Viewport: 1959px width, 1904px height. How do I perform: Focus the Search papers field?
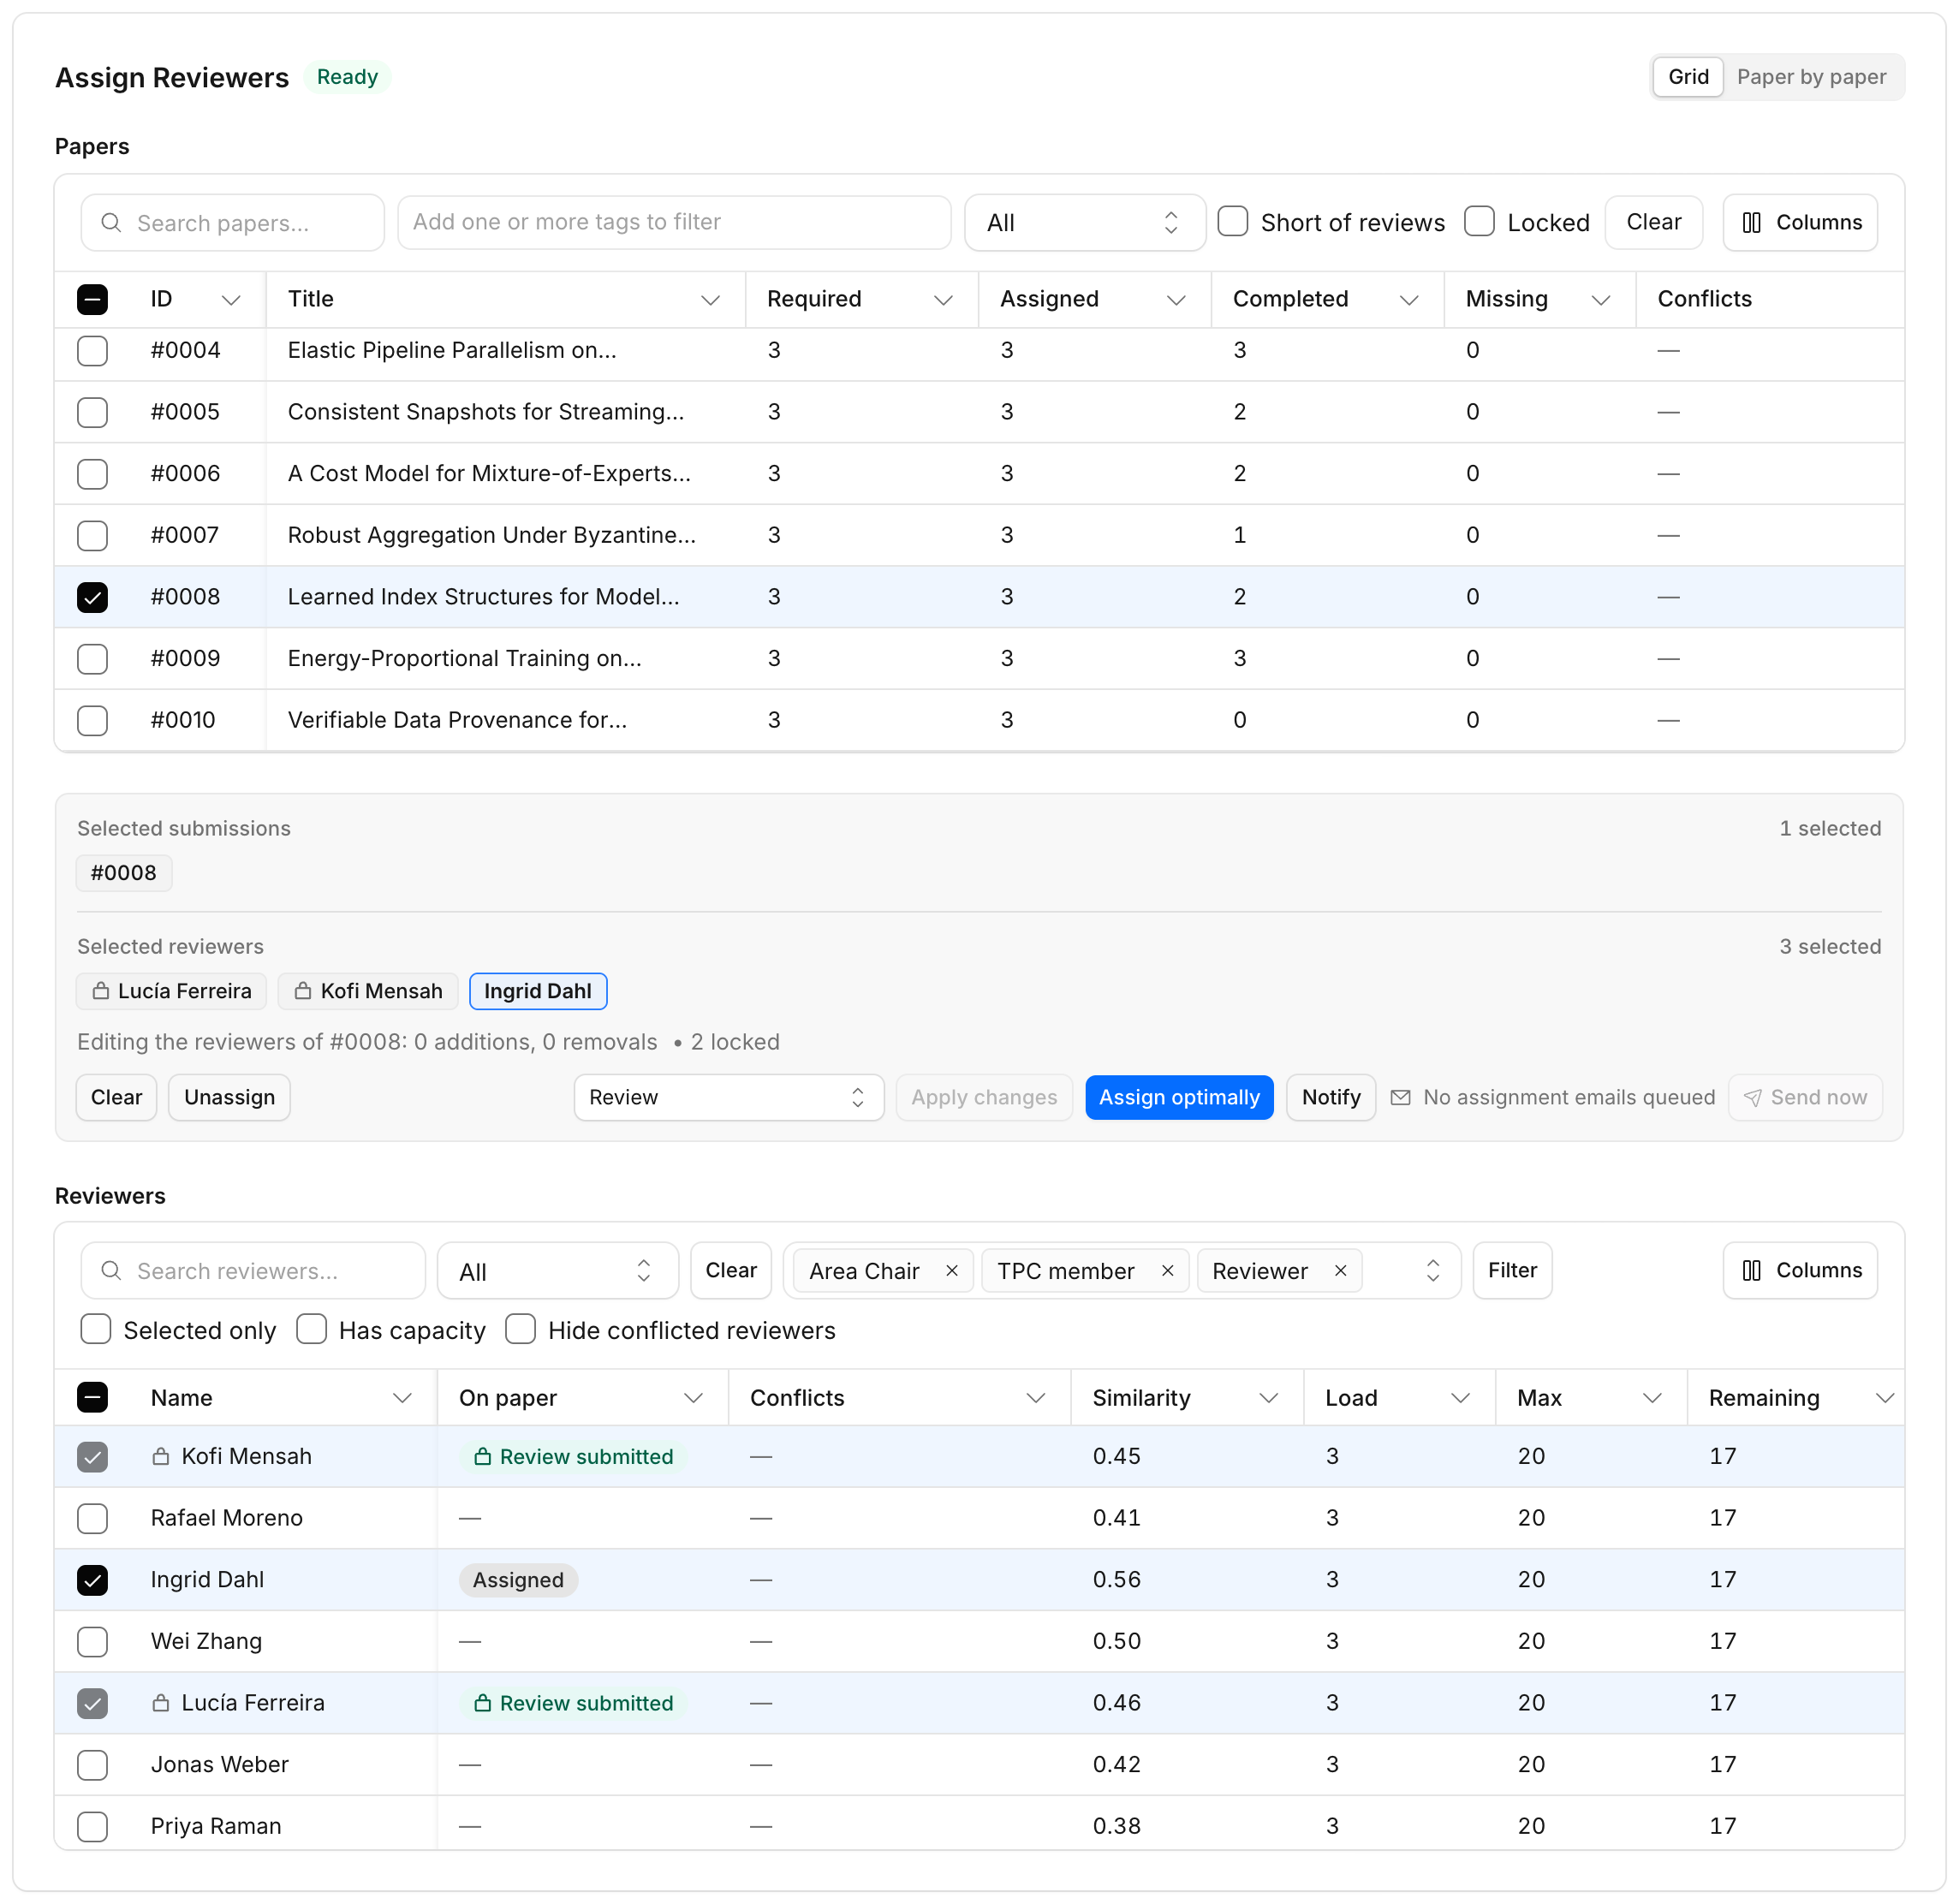pos(232,222)
